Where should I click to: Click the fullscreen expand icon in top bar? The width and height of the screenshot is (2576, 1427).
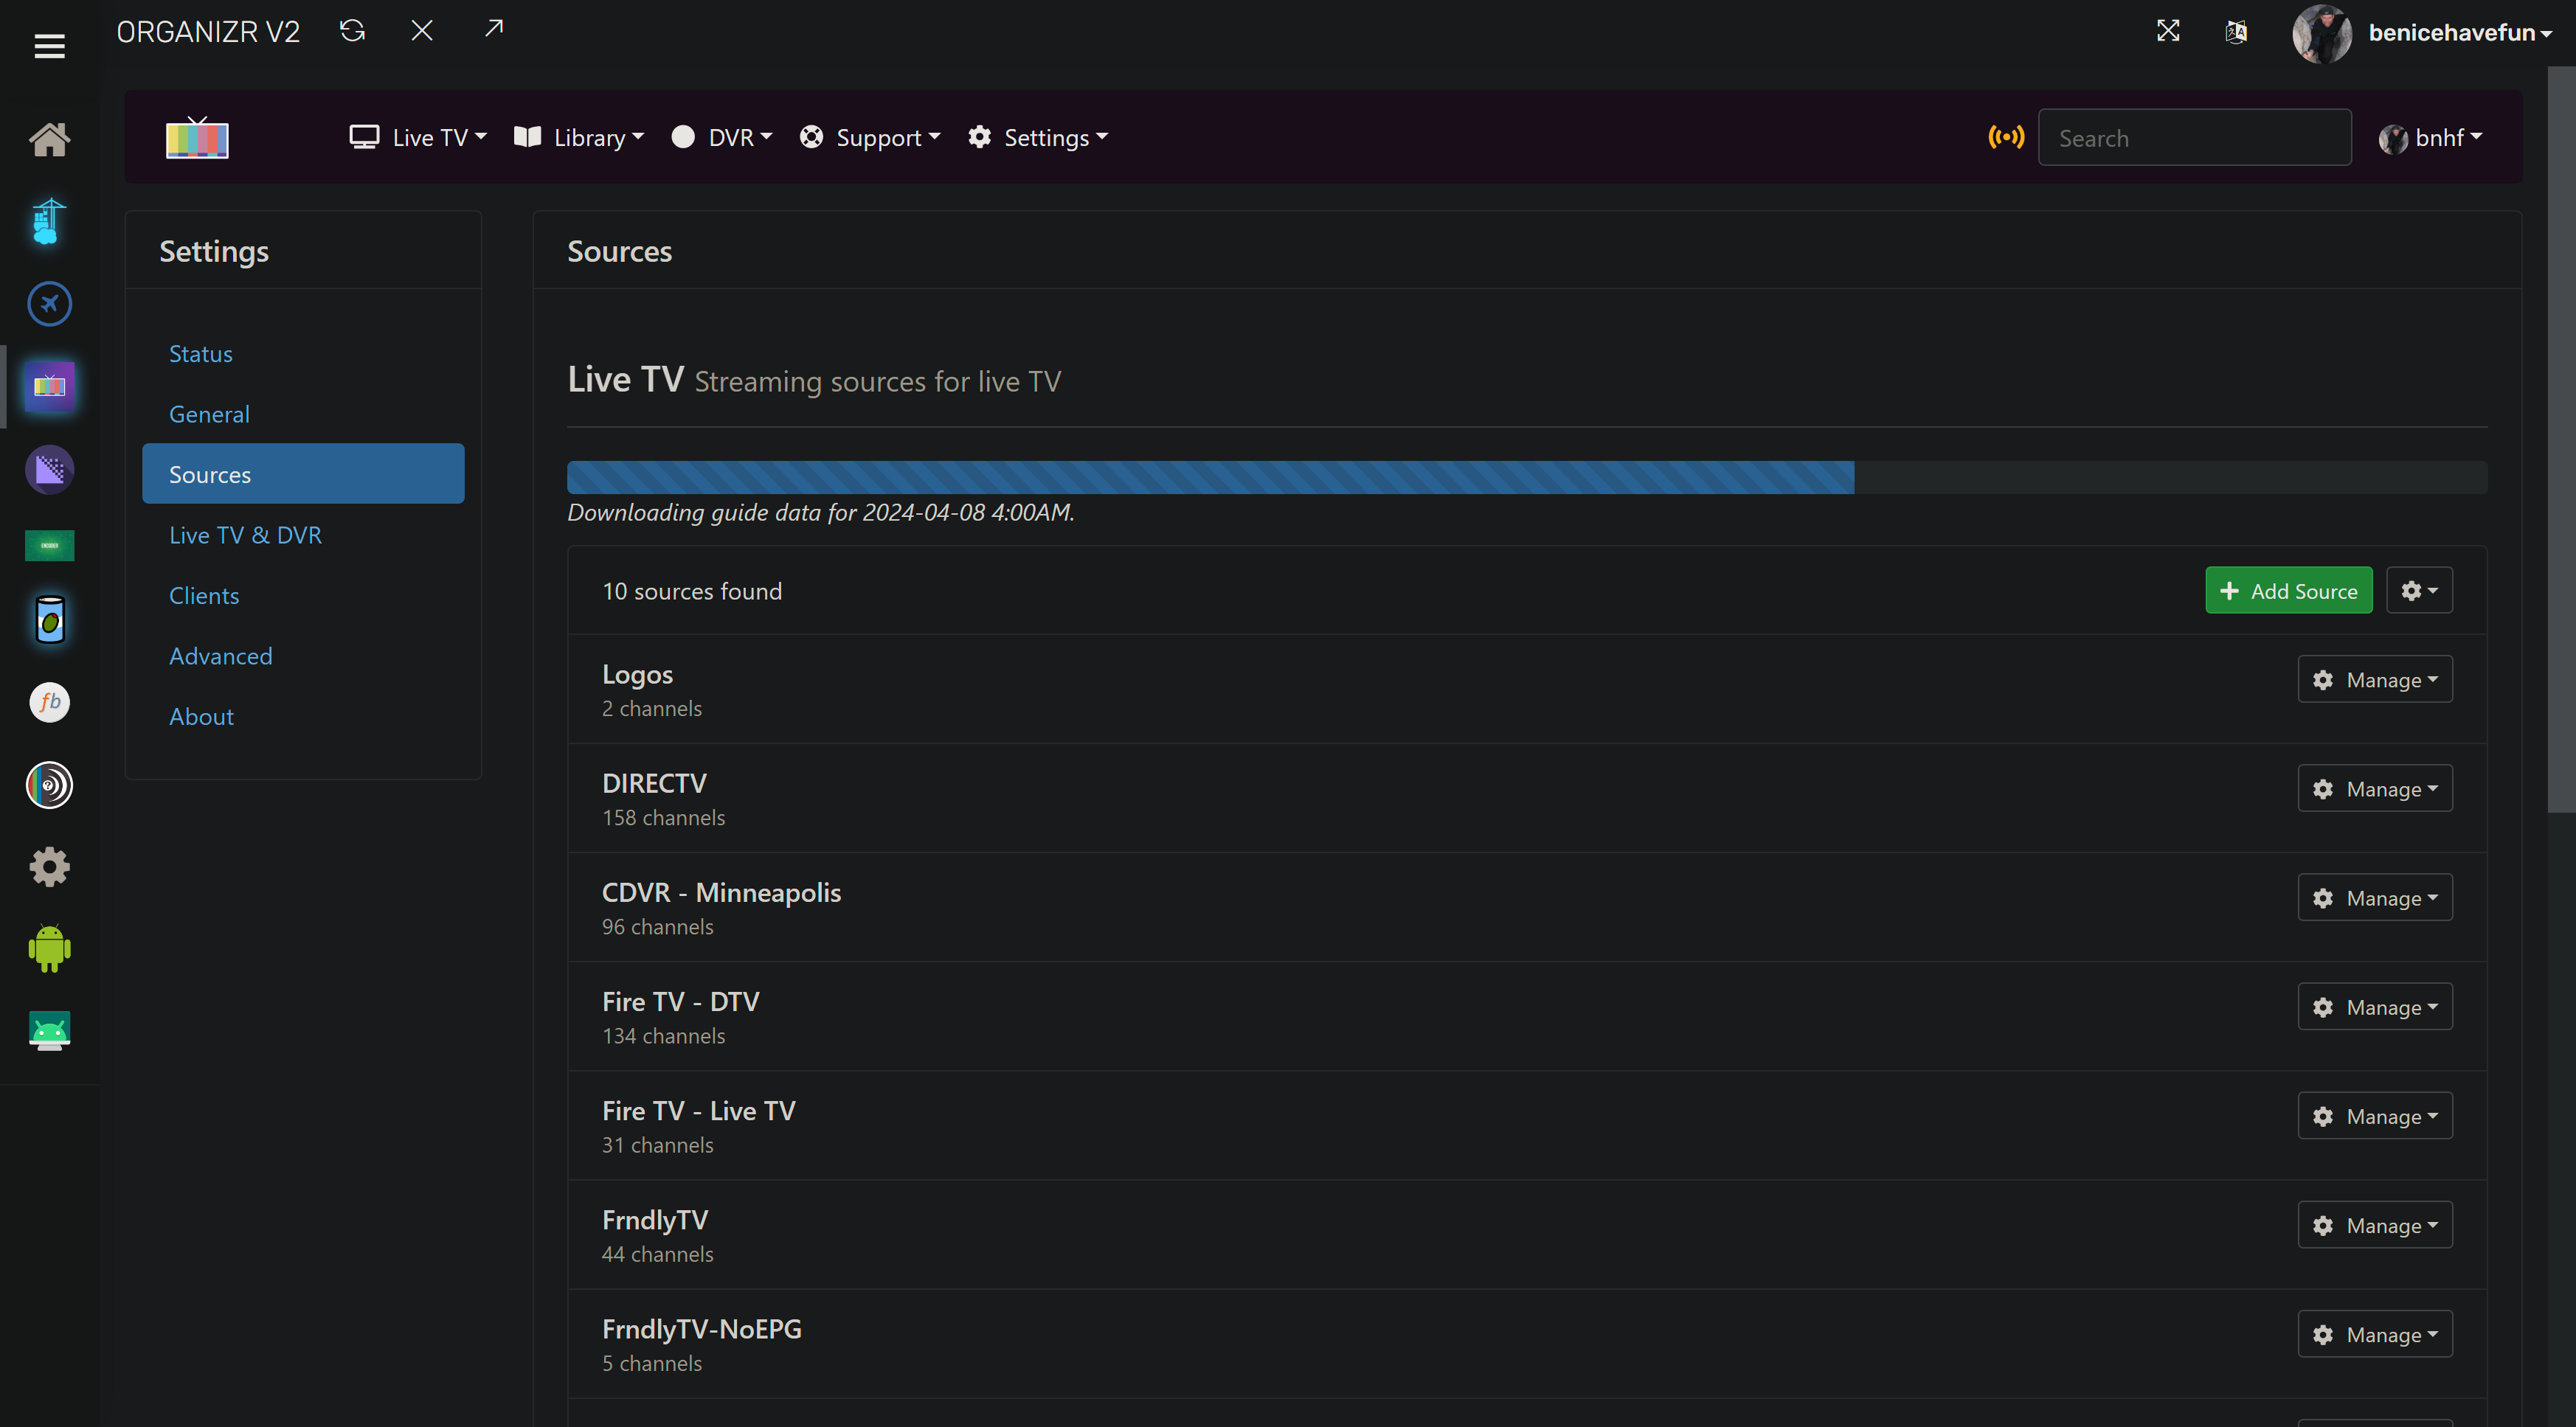2168,30
